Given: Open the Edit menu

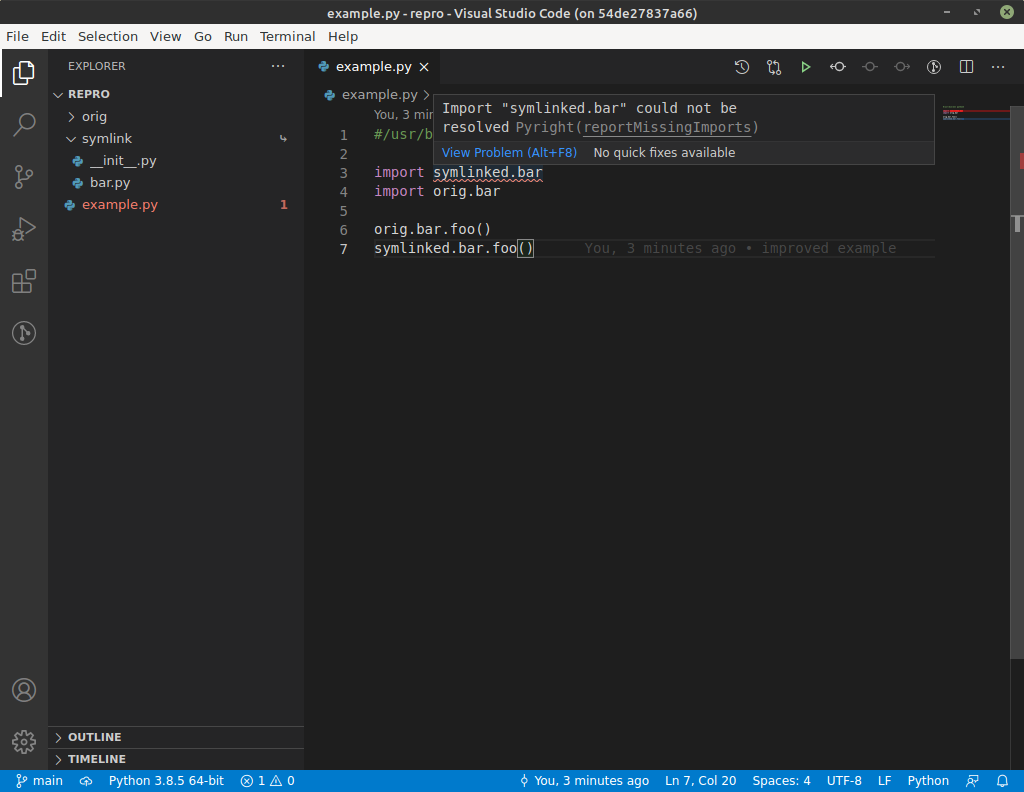Looking at the screenshot, I should point(54,37).
